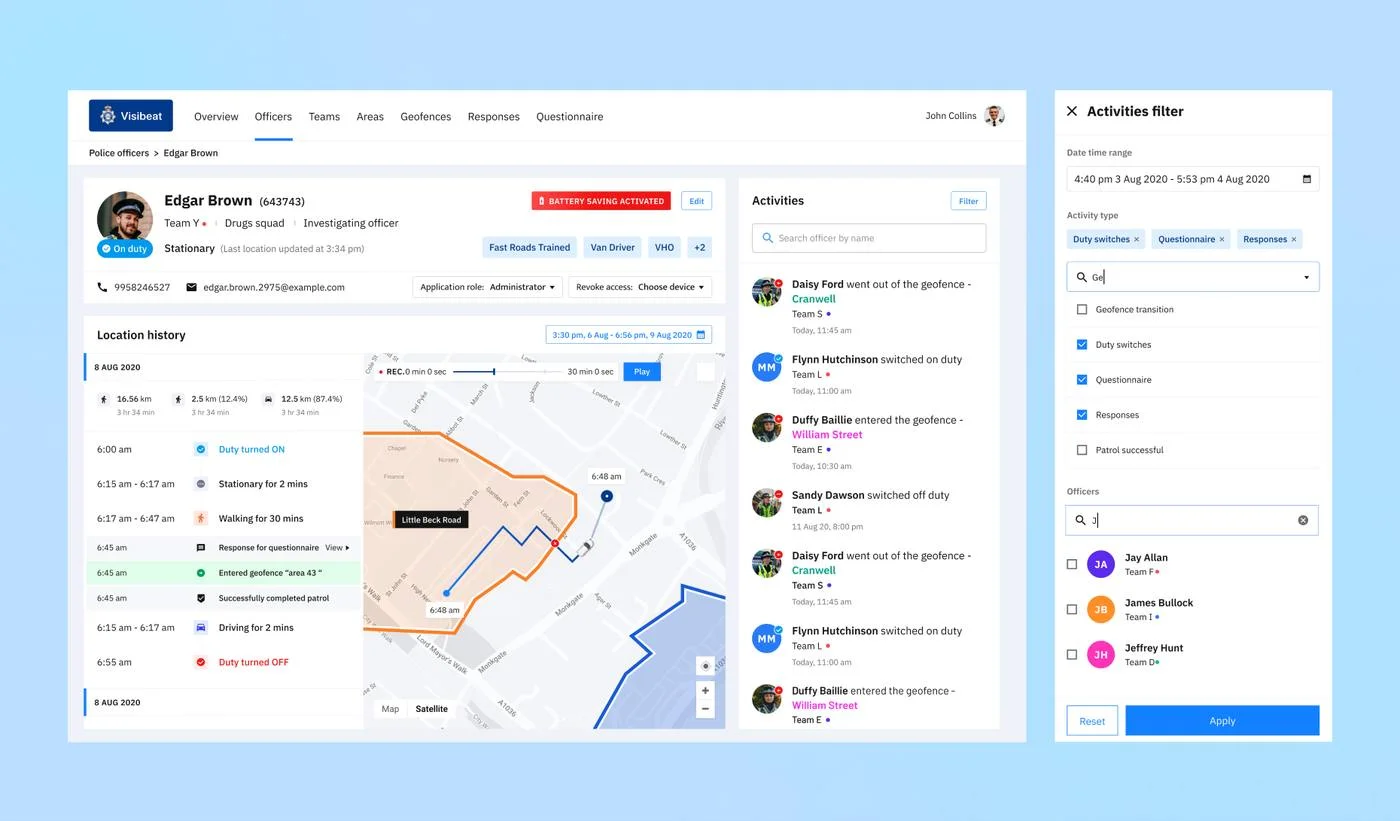The image size is (1400, 821).
Task: Click Jeffrey Hunt's JH avatar
Action: [x=1101, y=654]
